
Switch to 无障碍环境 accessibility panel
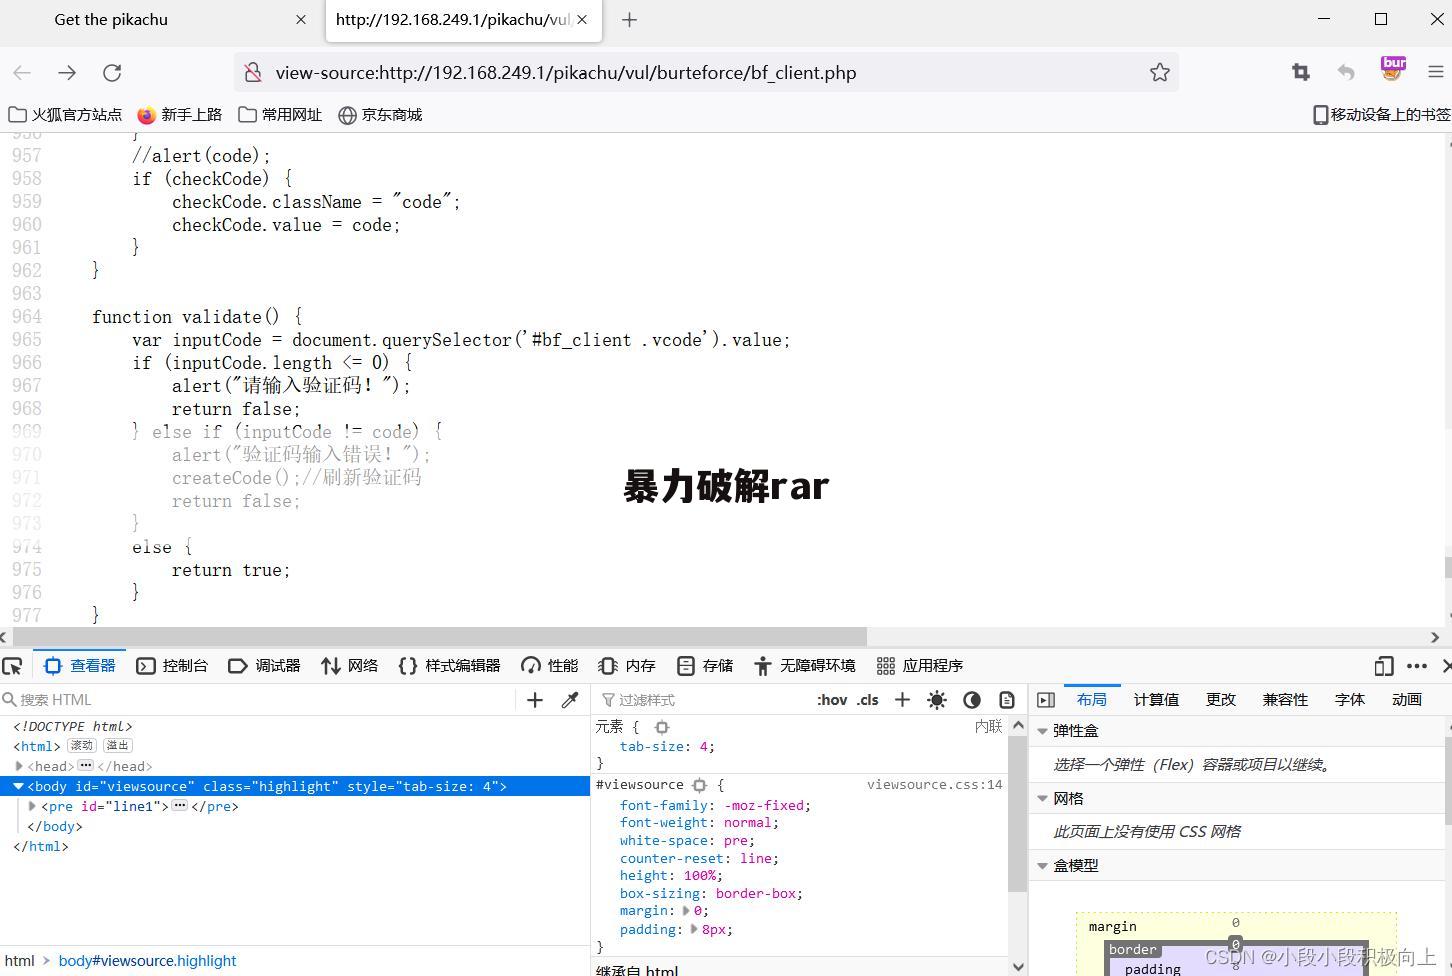[805, 666]
